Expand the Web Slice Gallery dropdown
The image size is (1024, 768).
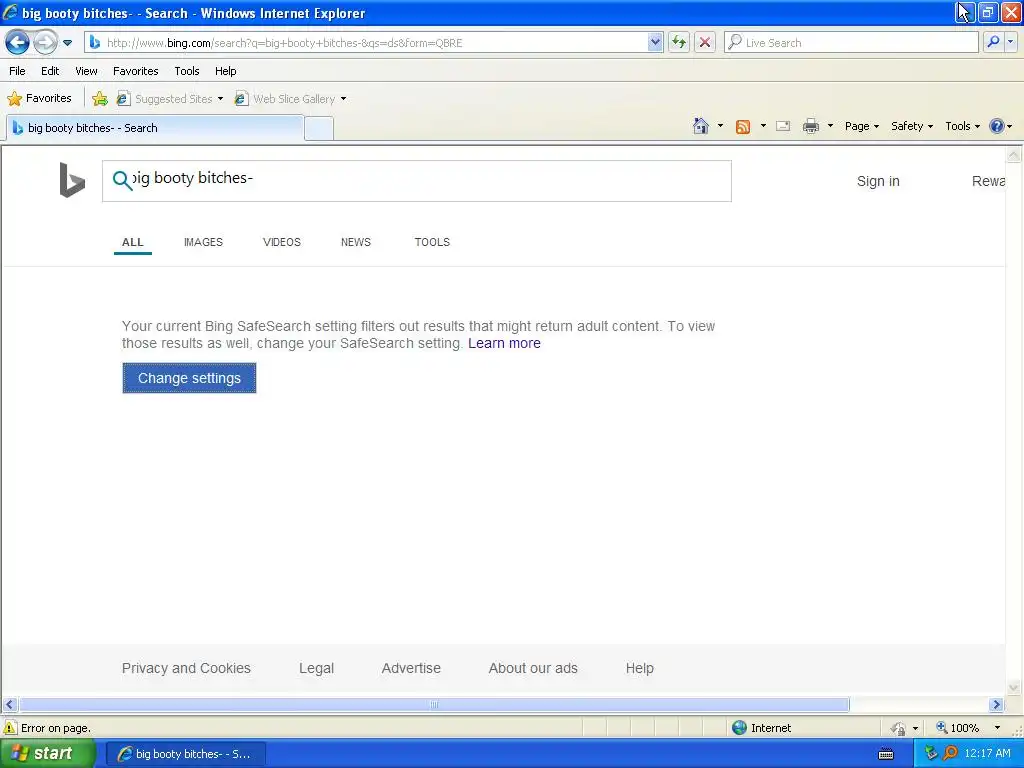(x=344, y=99)
